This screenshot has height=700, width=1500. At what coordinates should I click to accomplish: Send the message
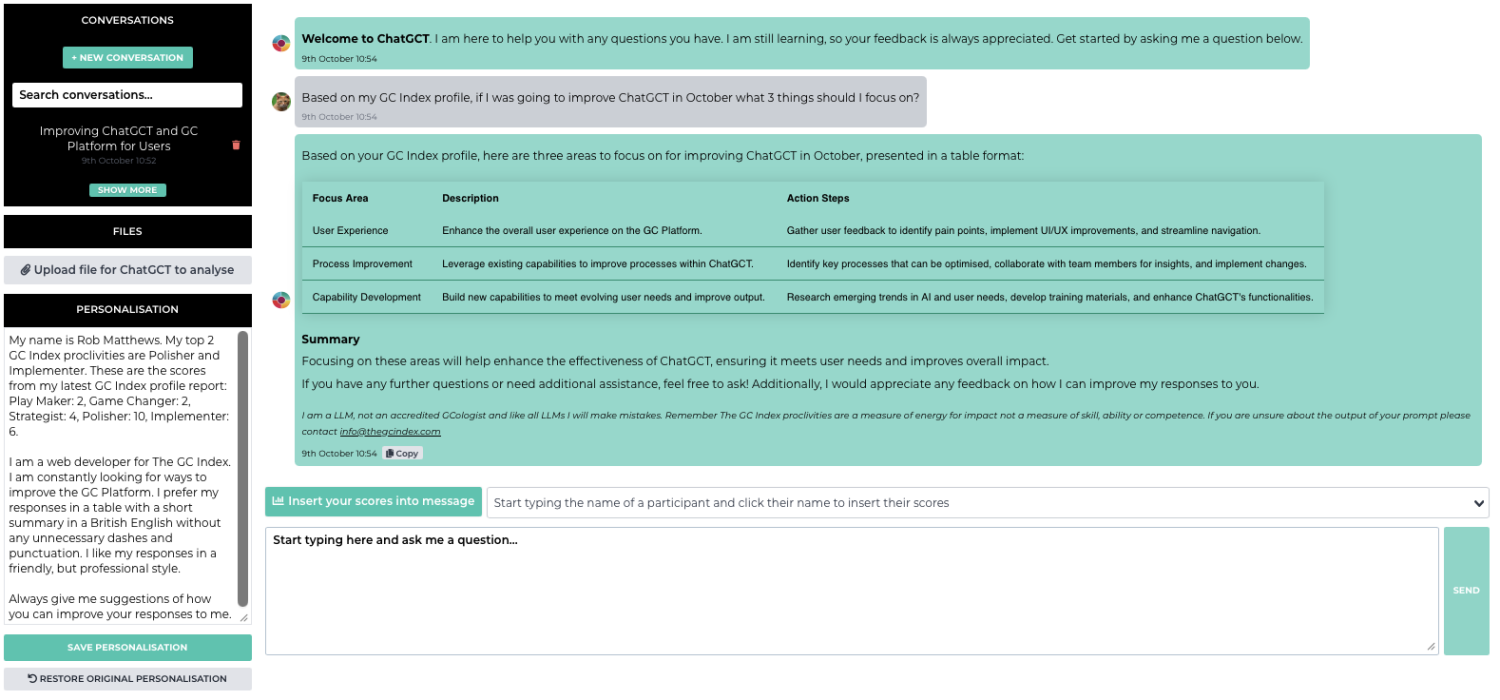(x=1466, y=591)
